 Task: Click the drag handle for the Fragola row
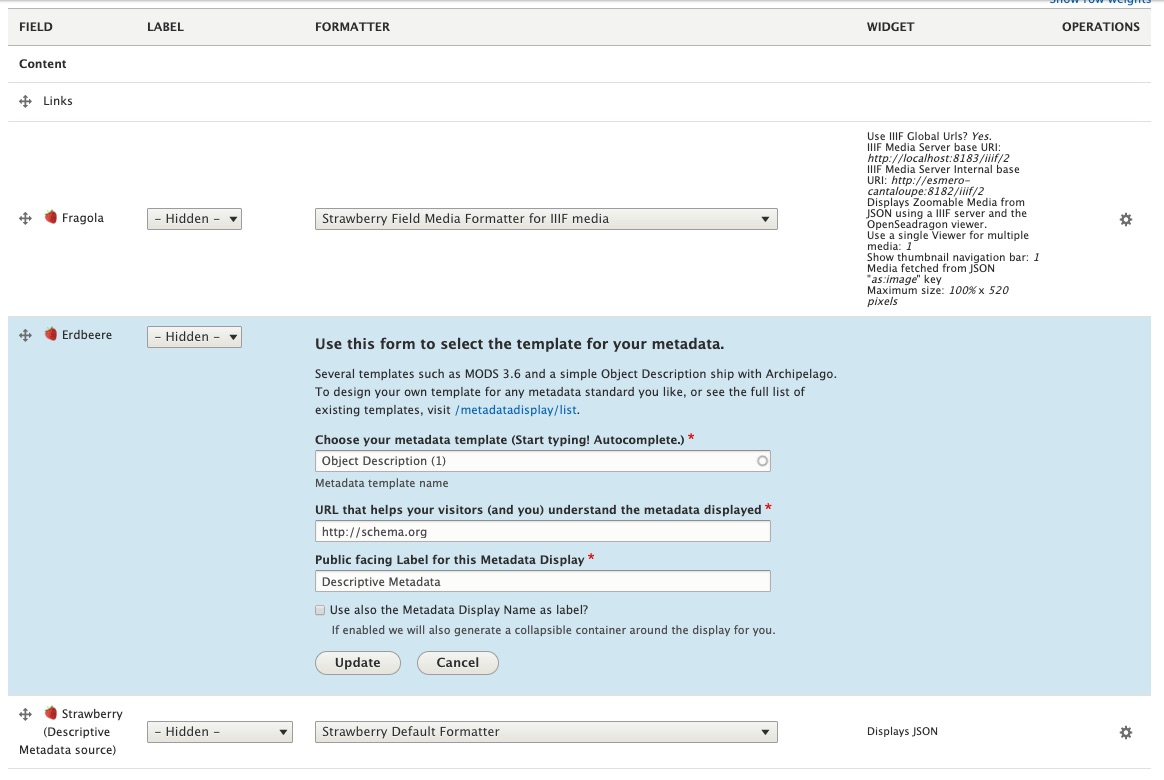[x=26, y=218]
